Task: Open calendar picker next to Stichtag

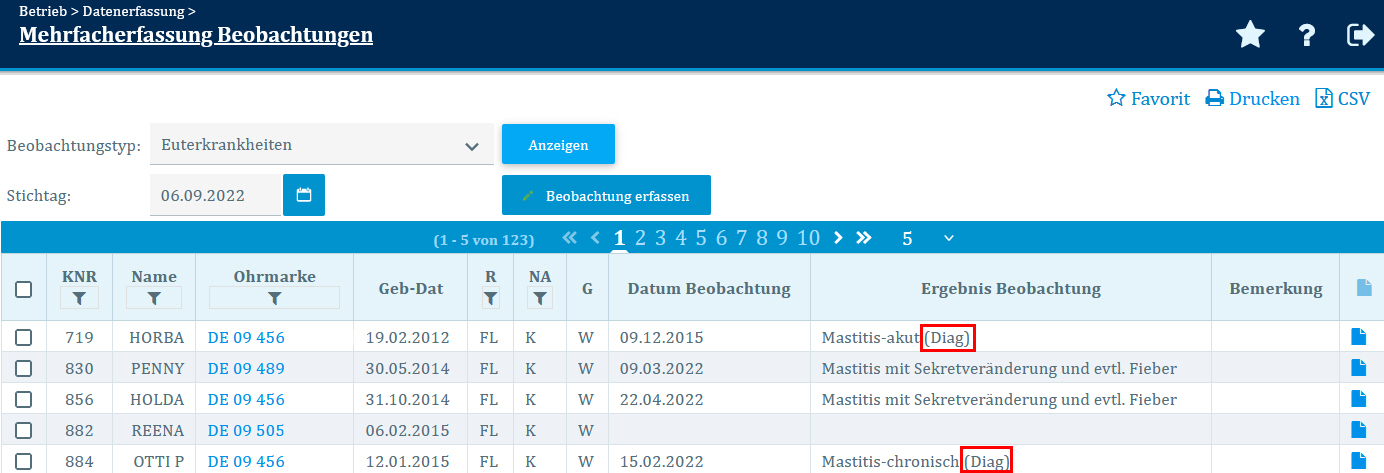Action: point(304,195)
